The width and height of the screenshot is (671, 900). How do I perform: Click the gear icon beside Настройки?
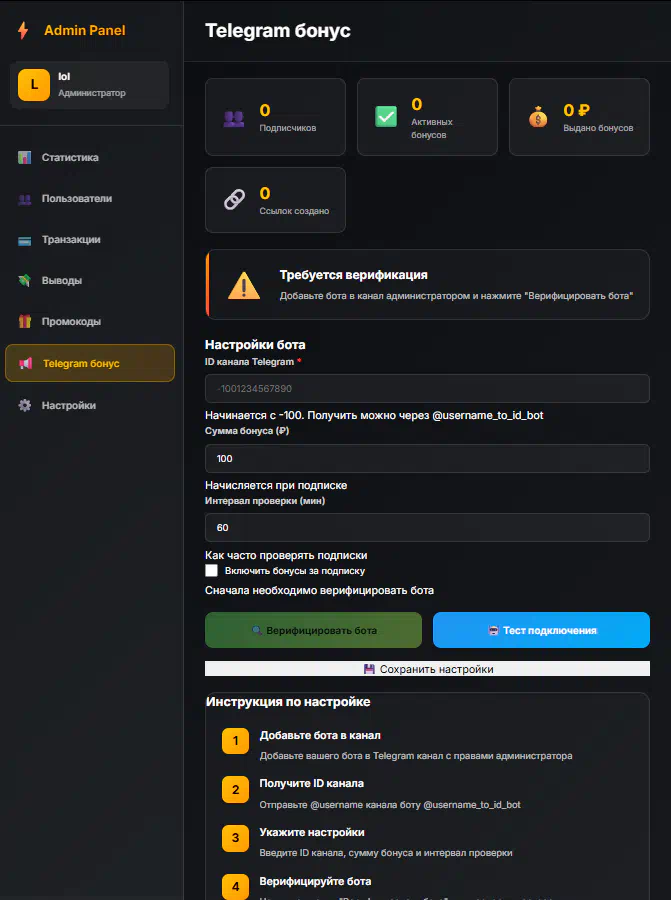pyautogui.click(x=25, y=406)
